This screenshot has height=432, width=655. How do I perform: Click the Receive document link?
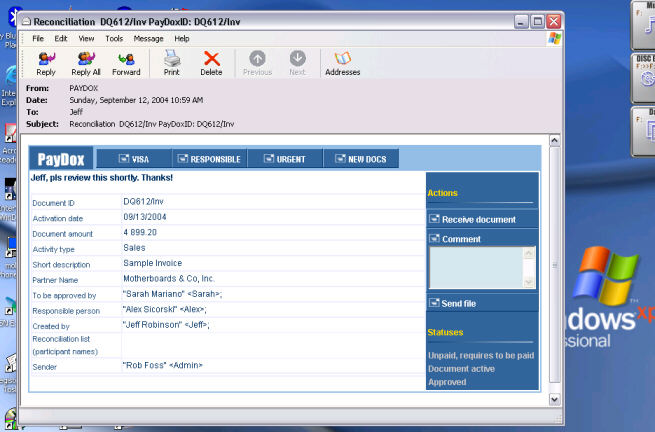click(x=479, y=219)
